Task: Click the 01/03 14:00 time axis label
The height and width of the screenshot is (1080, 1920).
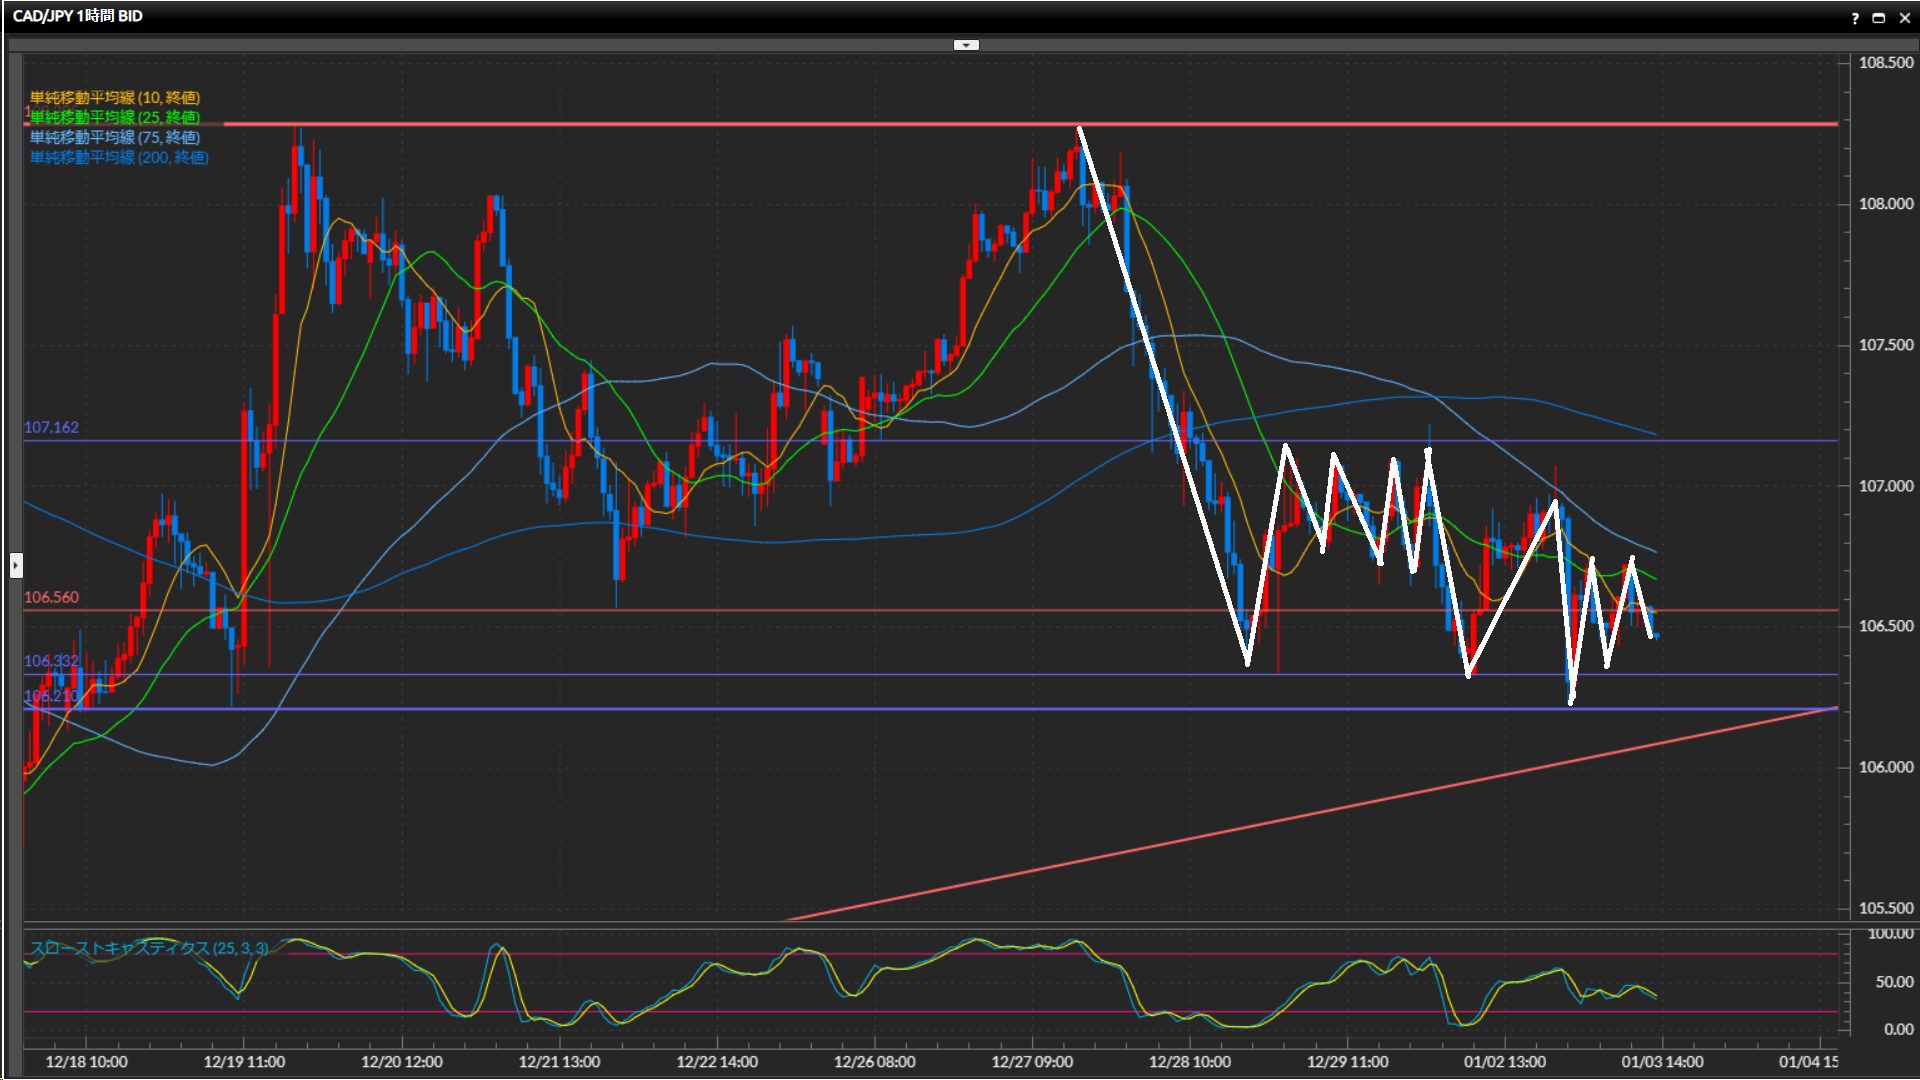Action: pyautogui.click(x=1662, y=1062)
